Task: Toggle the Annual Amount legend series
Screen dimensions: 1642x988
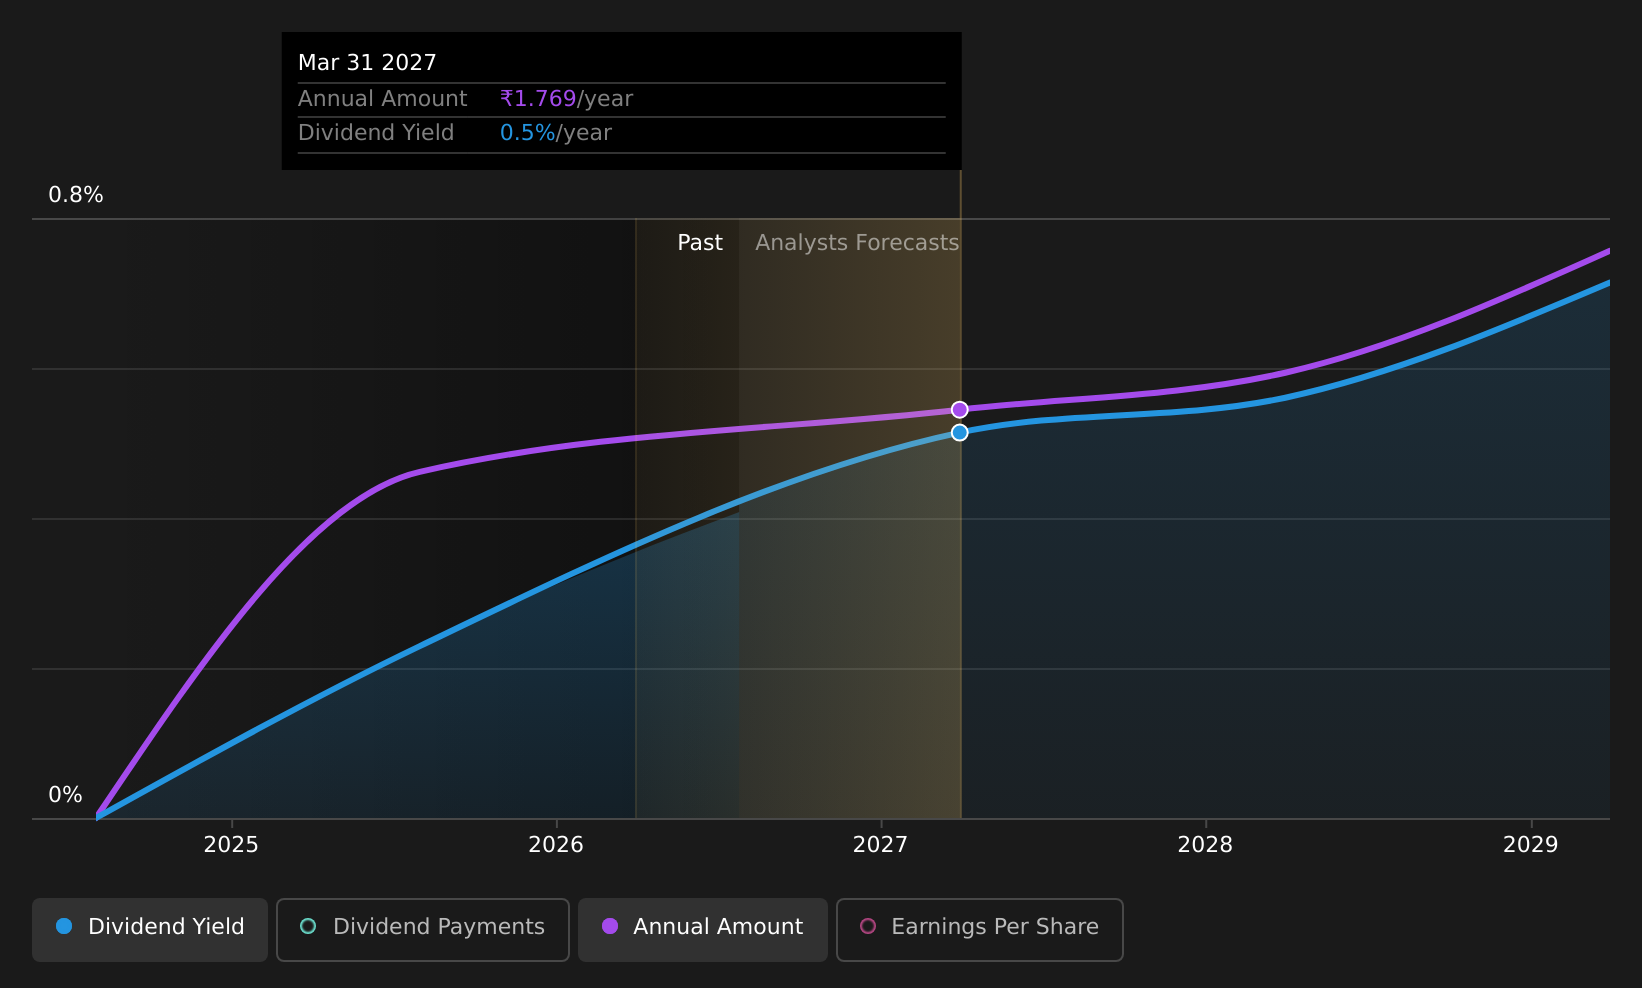Action: (x=703, y=929)
